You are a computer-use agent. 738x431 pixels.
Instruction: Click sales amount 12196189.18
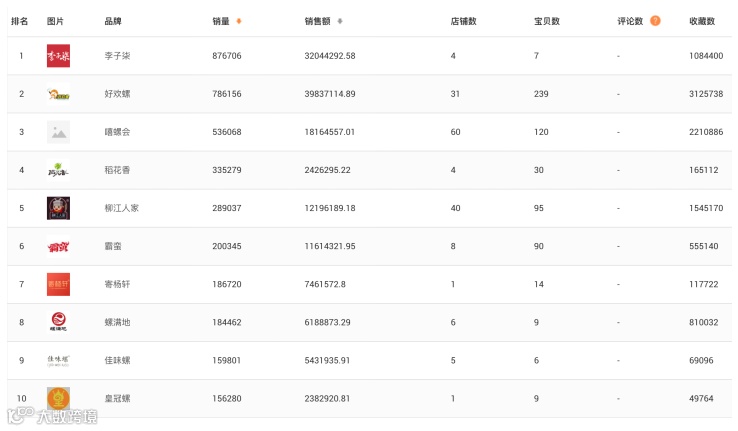click(330, 208)
